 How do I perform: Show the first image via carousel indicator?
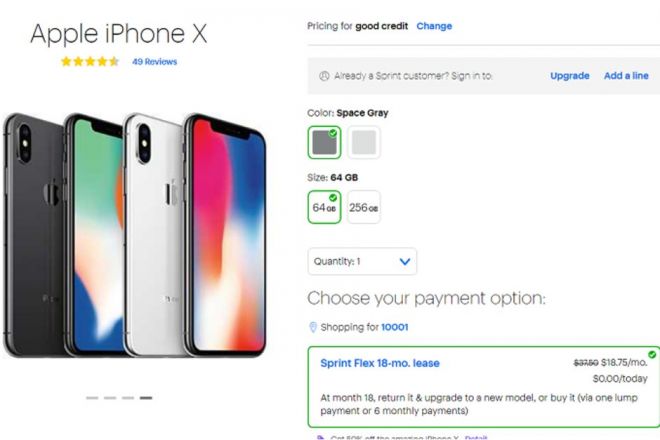(x=92, y=397)
